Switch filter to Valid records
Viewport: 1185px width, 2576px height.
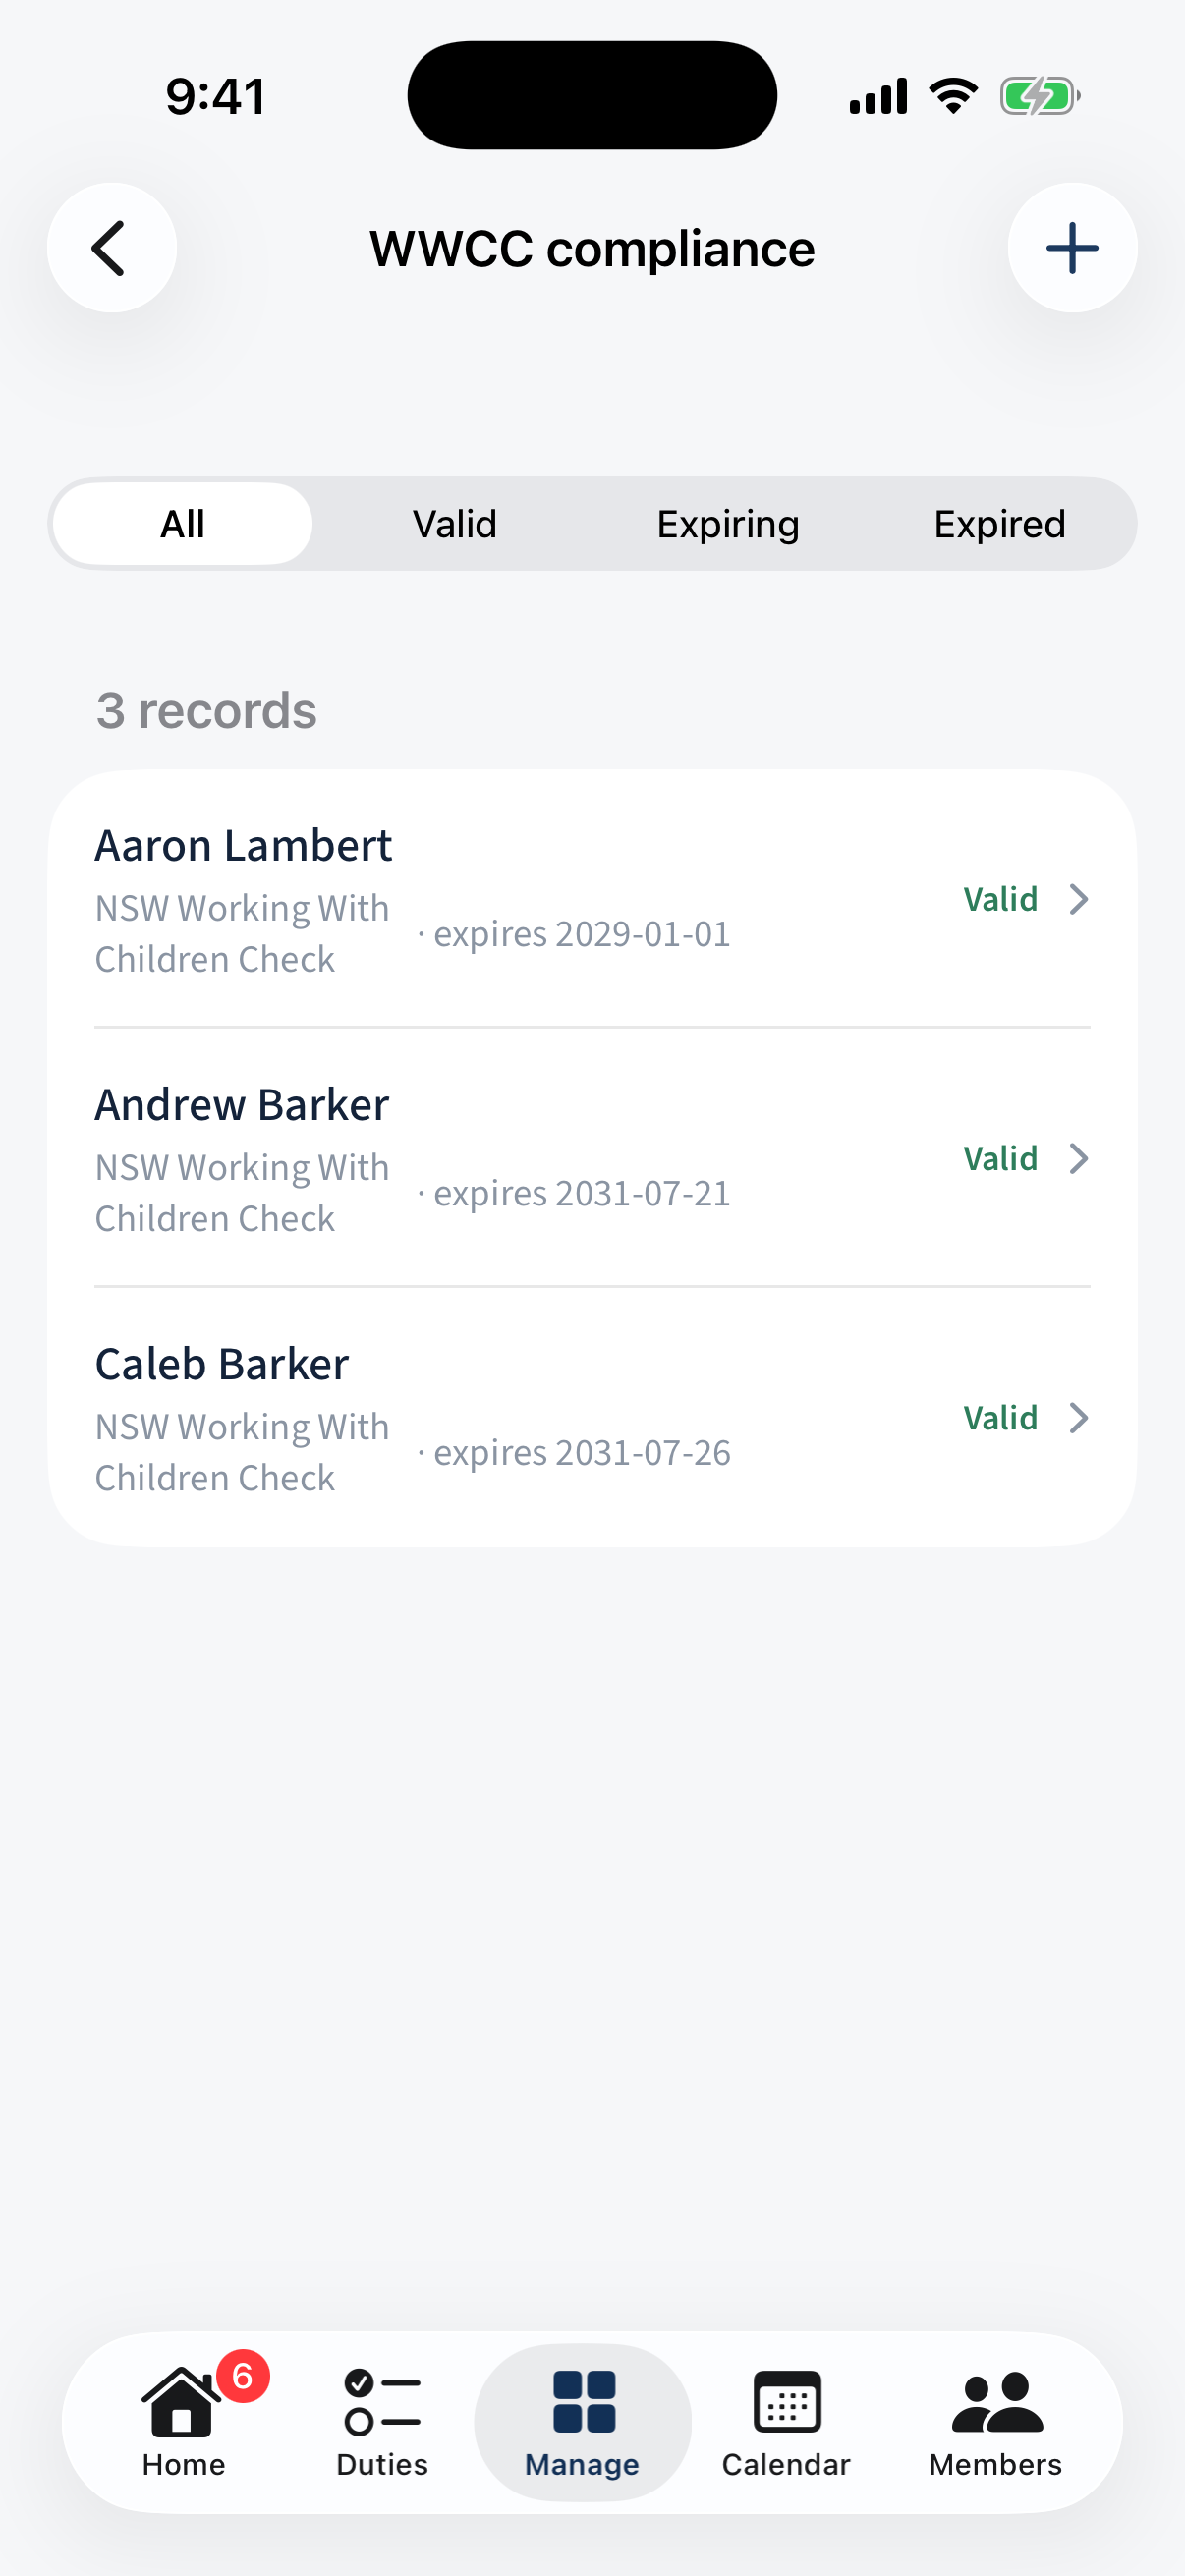pos(455,524)
